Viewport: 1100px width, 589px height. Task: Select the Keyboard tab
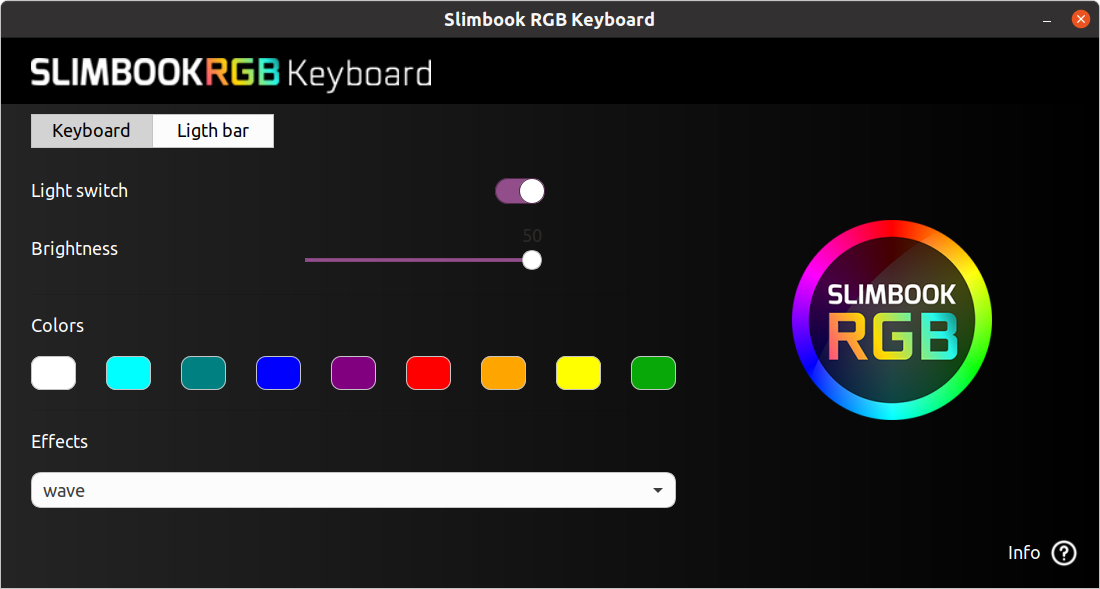[x=91, y=130]
